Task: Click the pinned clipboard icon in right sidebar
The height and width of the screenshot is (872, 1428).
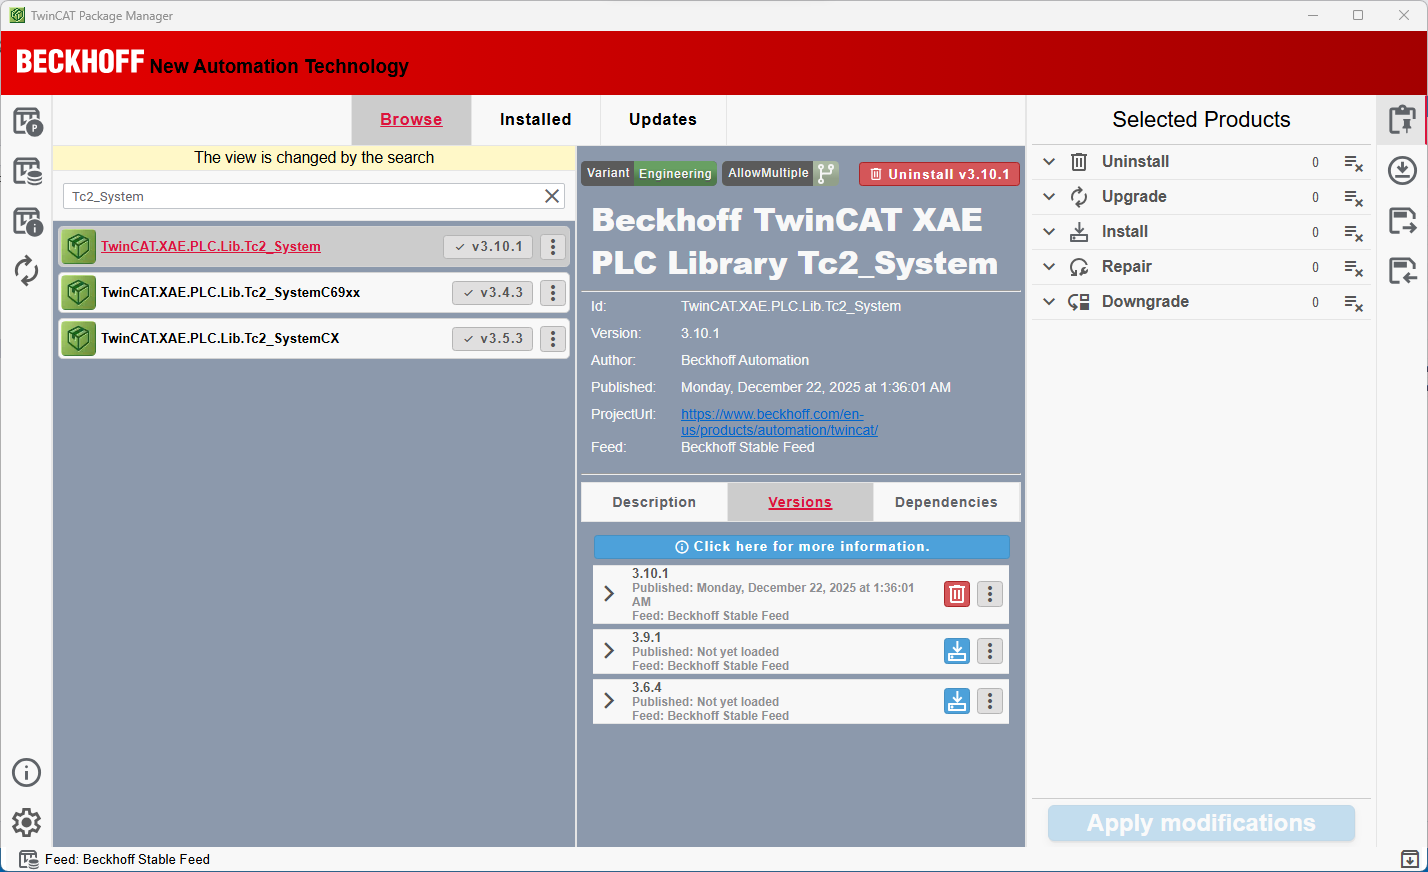Action: point(1402,120)
